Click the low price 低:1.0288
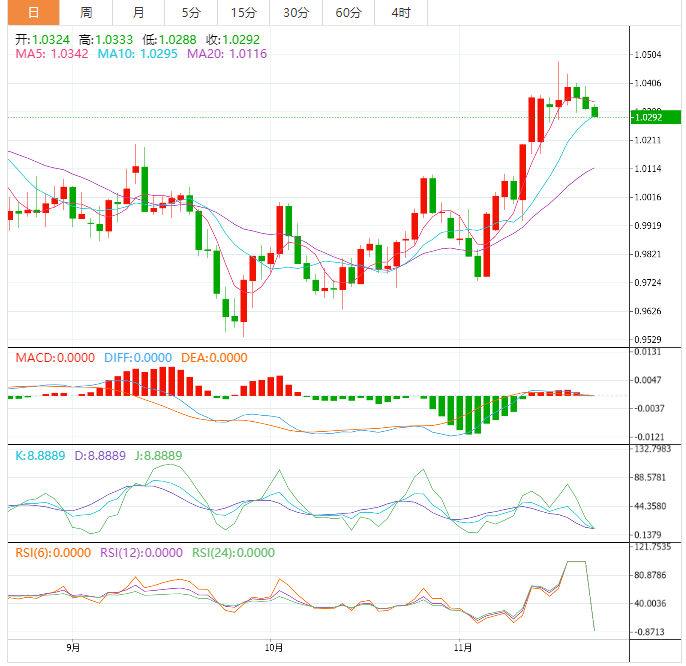 [x=169, y=40]
